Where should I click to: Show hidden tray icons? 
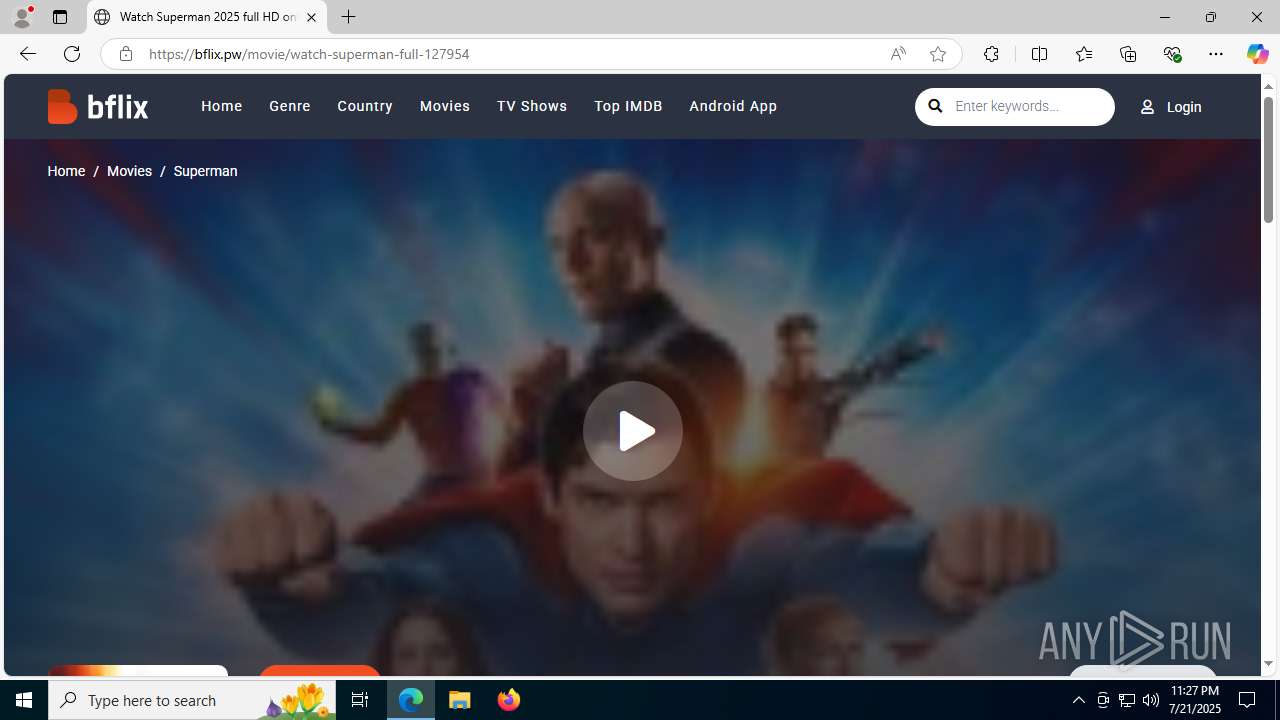click(1078, 700)
